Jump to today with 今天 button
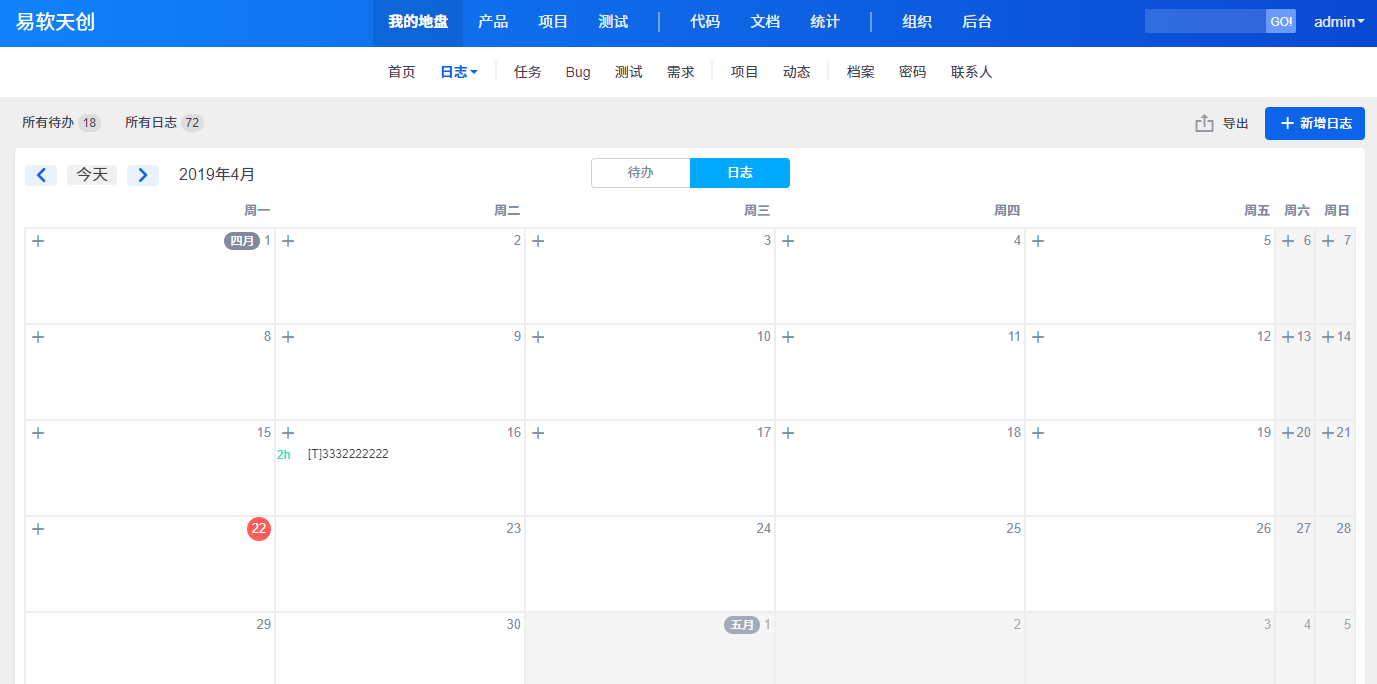Screen dimensions: 1377x684 [92, 175]
